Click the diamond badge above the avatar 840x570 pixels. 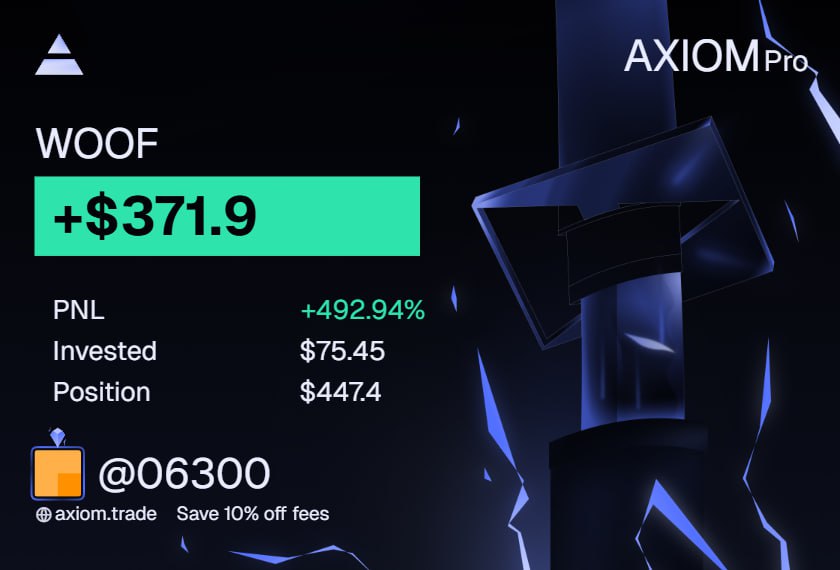(56, 437)
